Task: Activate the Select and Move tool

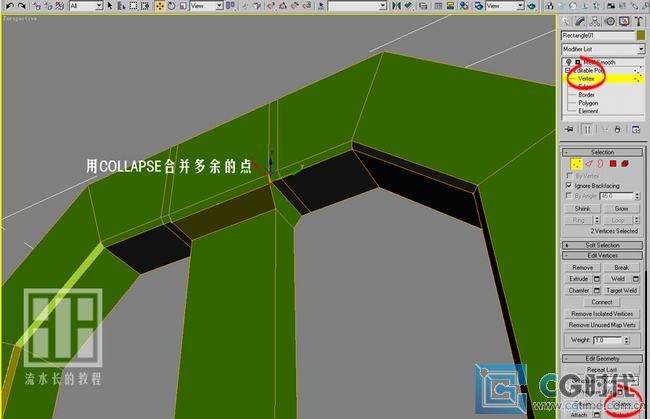Action: click(160, 6)
